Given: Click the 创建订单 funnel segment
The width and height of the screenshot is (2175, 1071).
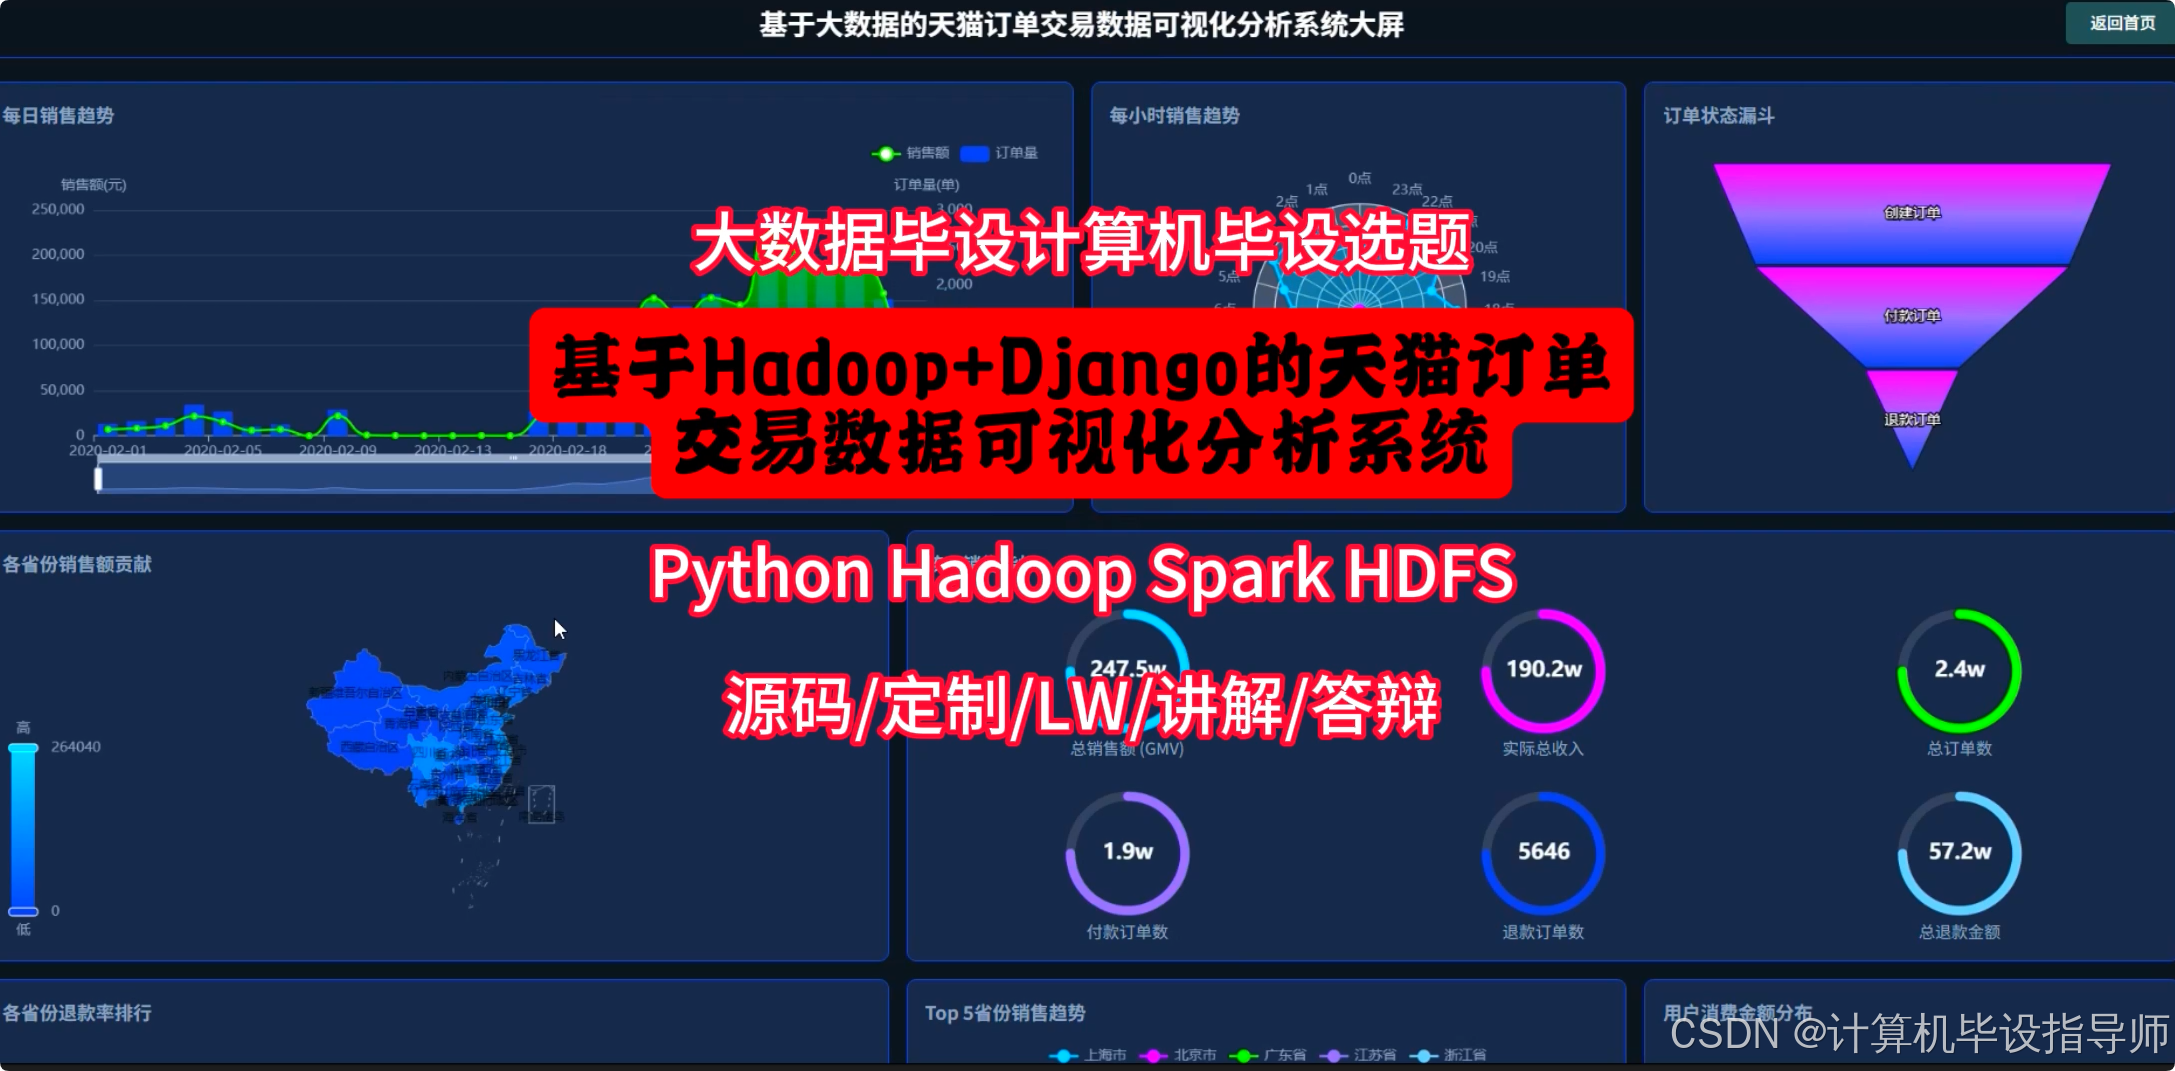Looking at the screenshot, I should tap(1911, 213).
